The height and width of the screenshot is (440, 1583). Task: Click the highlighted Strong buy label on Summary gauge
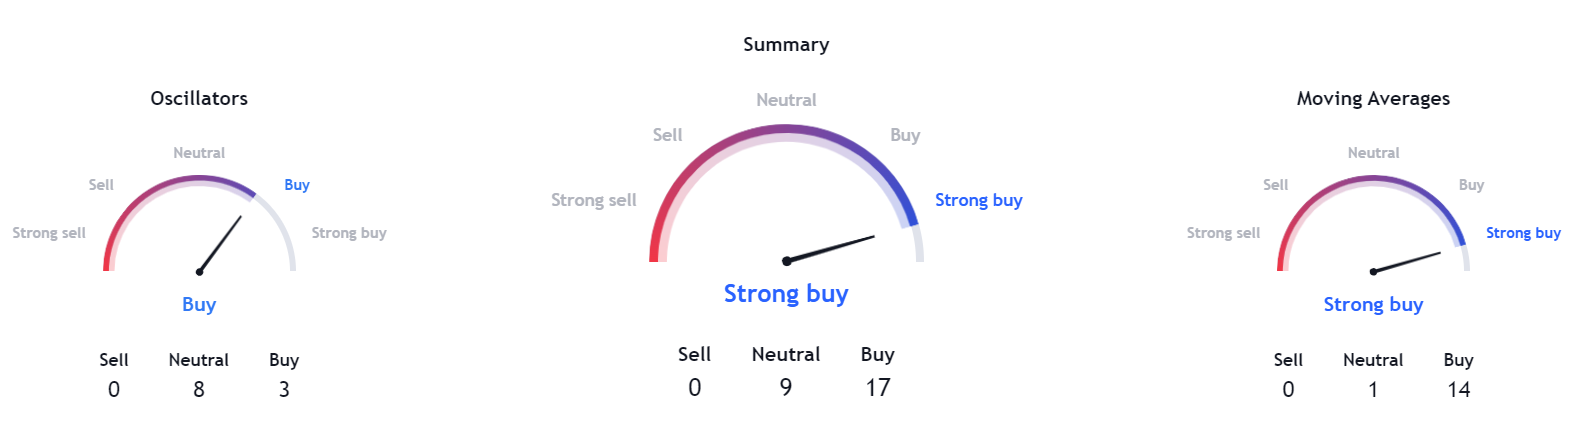pos(979,200)
